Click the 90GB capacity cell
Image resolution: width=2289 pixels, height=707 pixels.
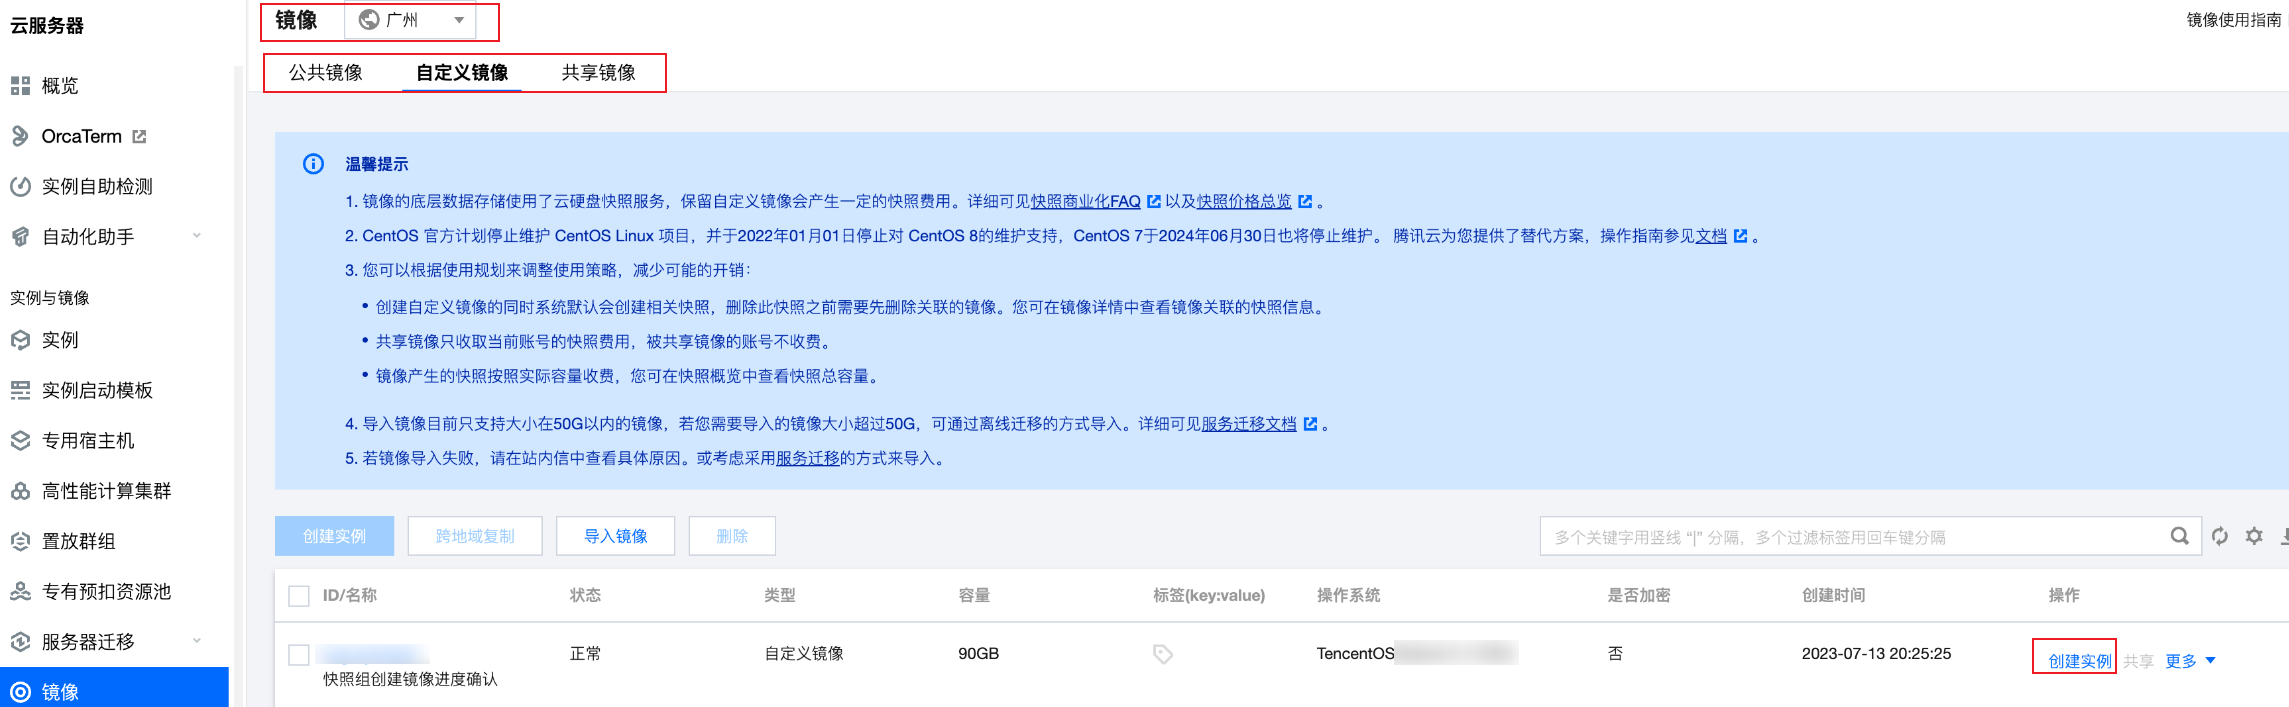tap(979, 654)
